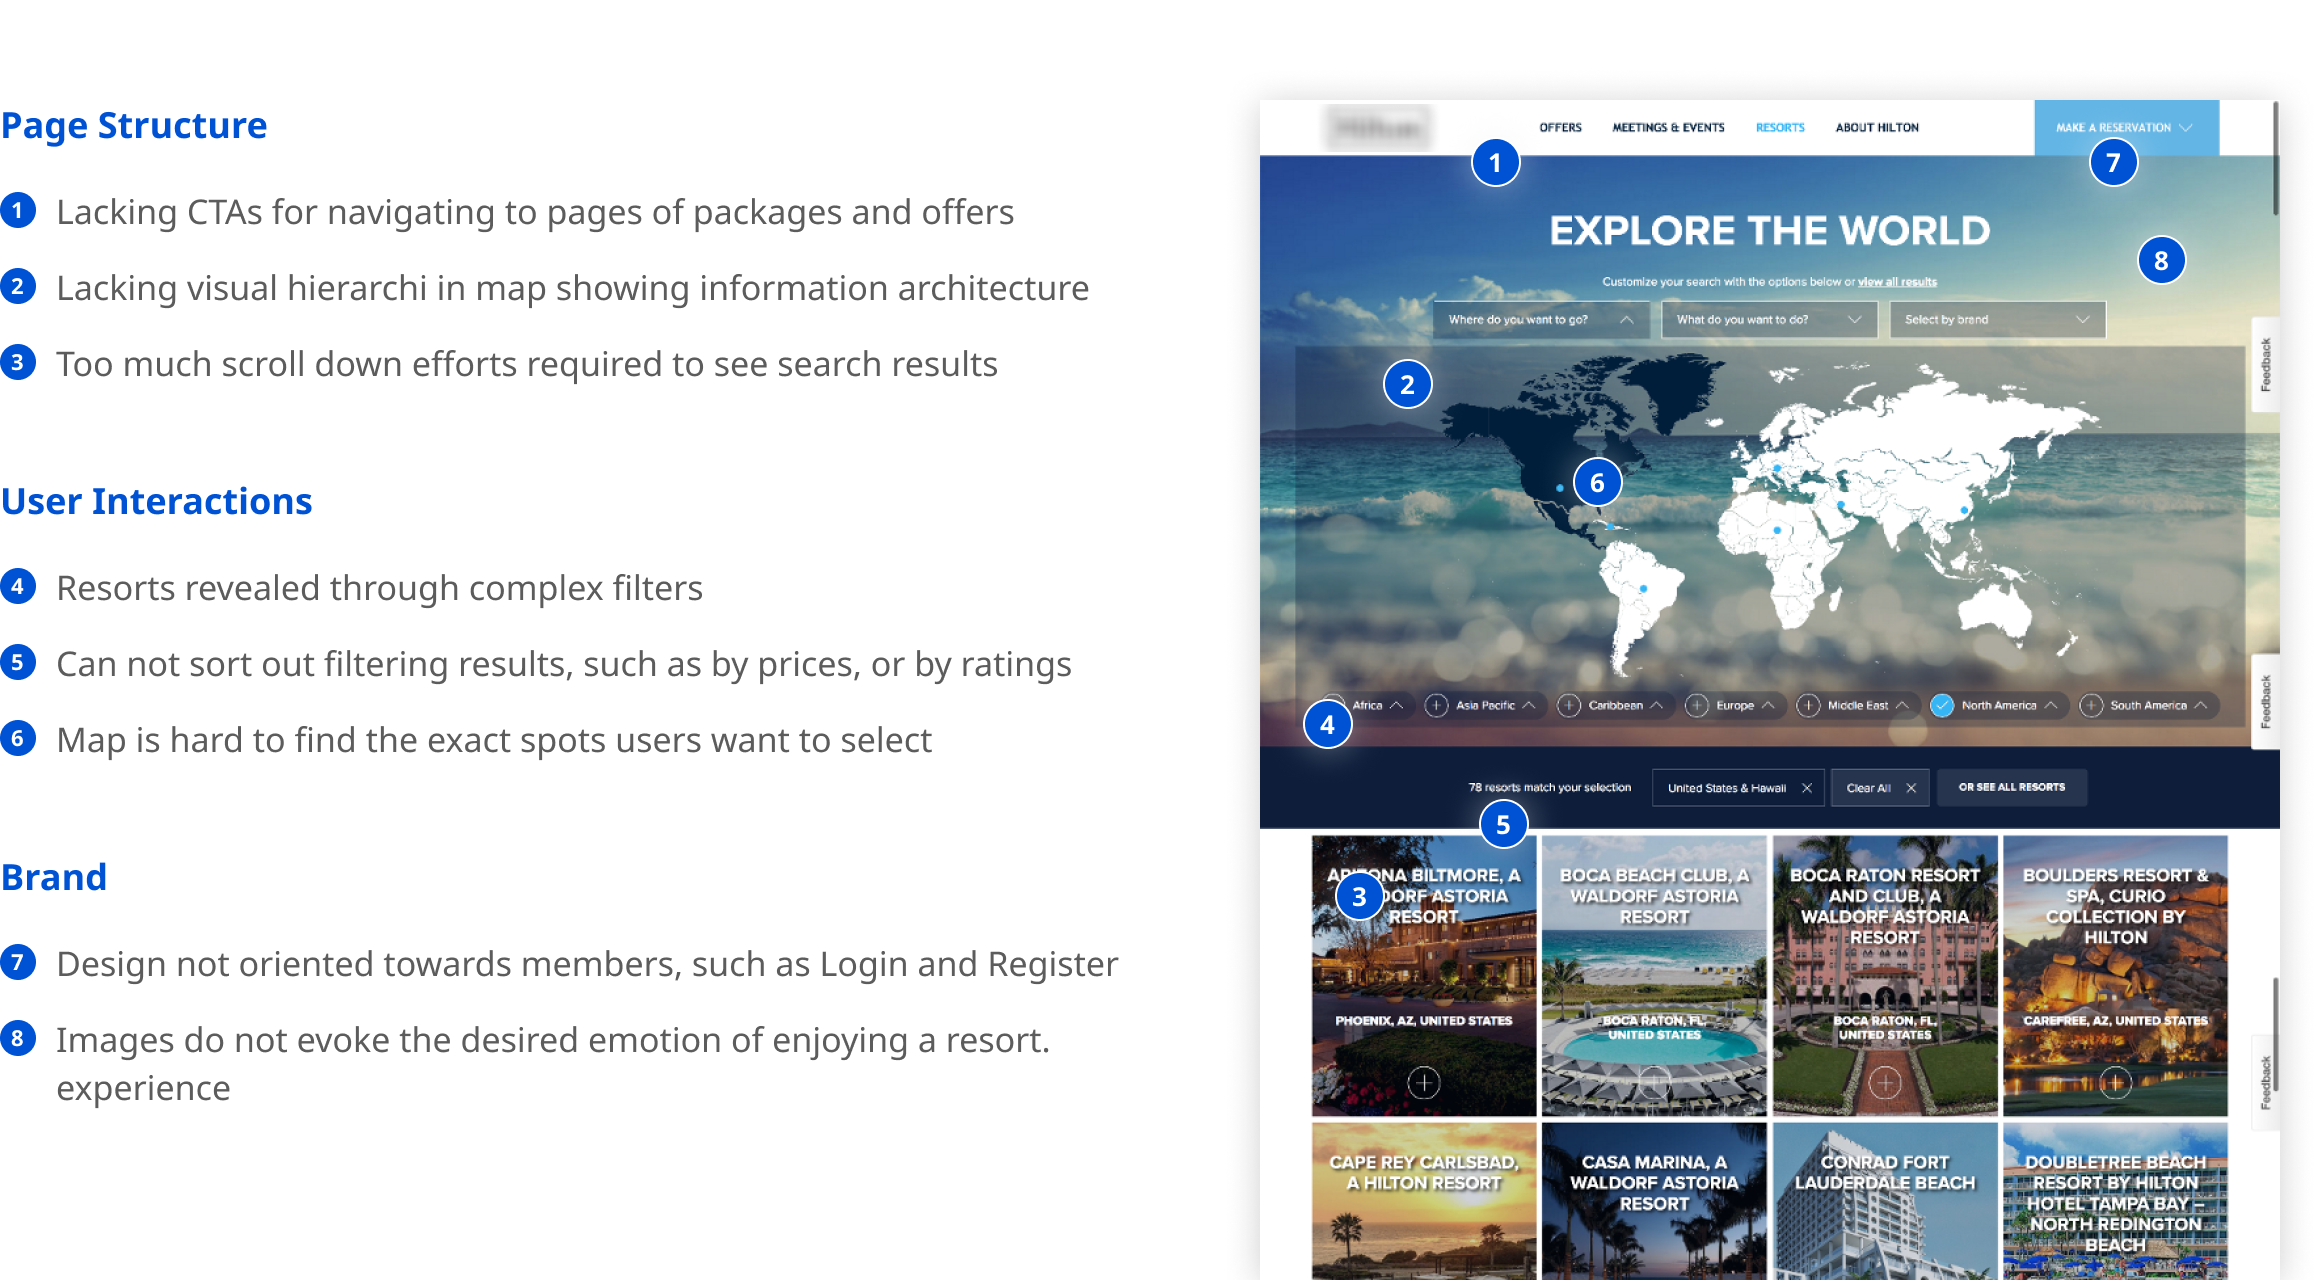The width and height of the screenshot is (2320, 1280).
Task: Click the blurred Hilton logo in header
Action: (x=1378, y=128)
